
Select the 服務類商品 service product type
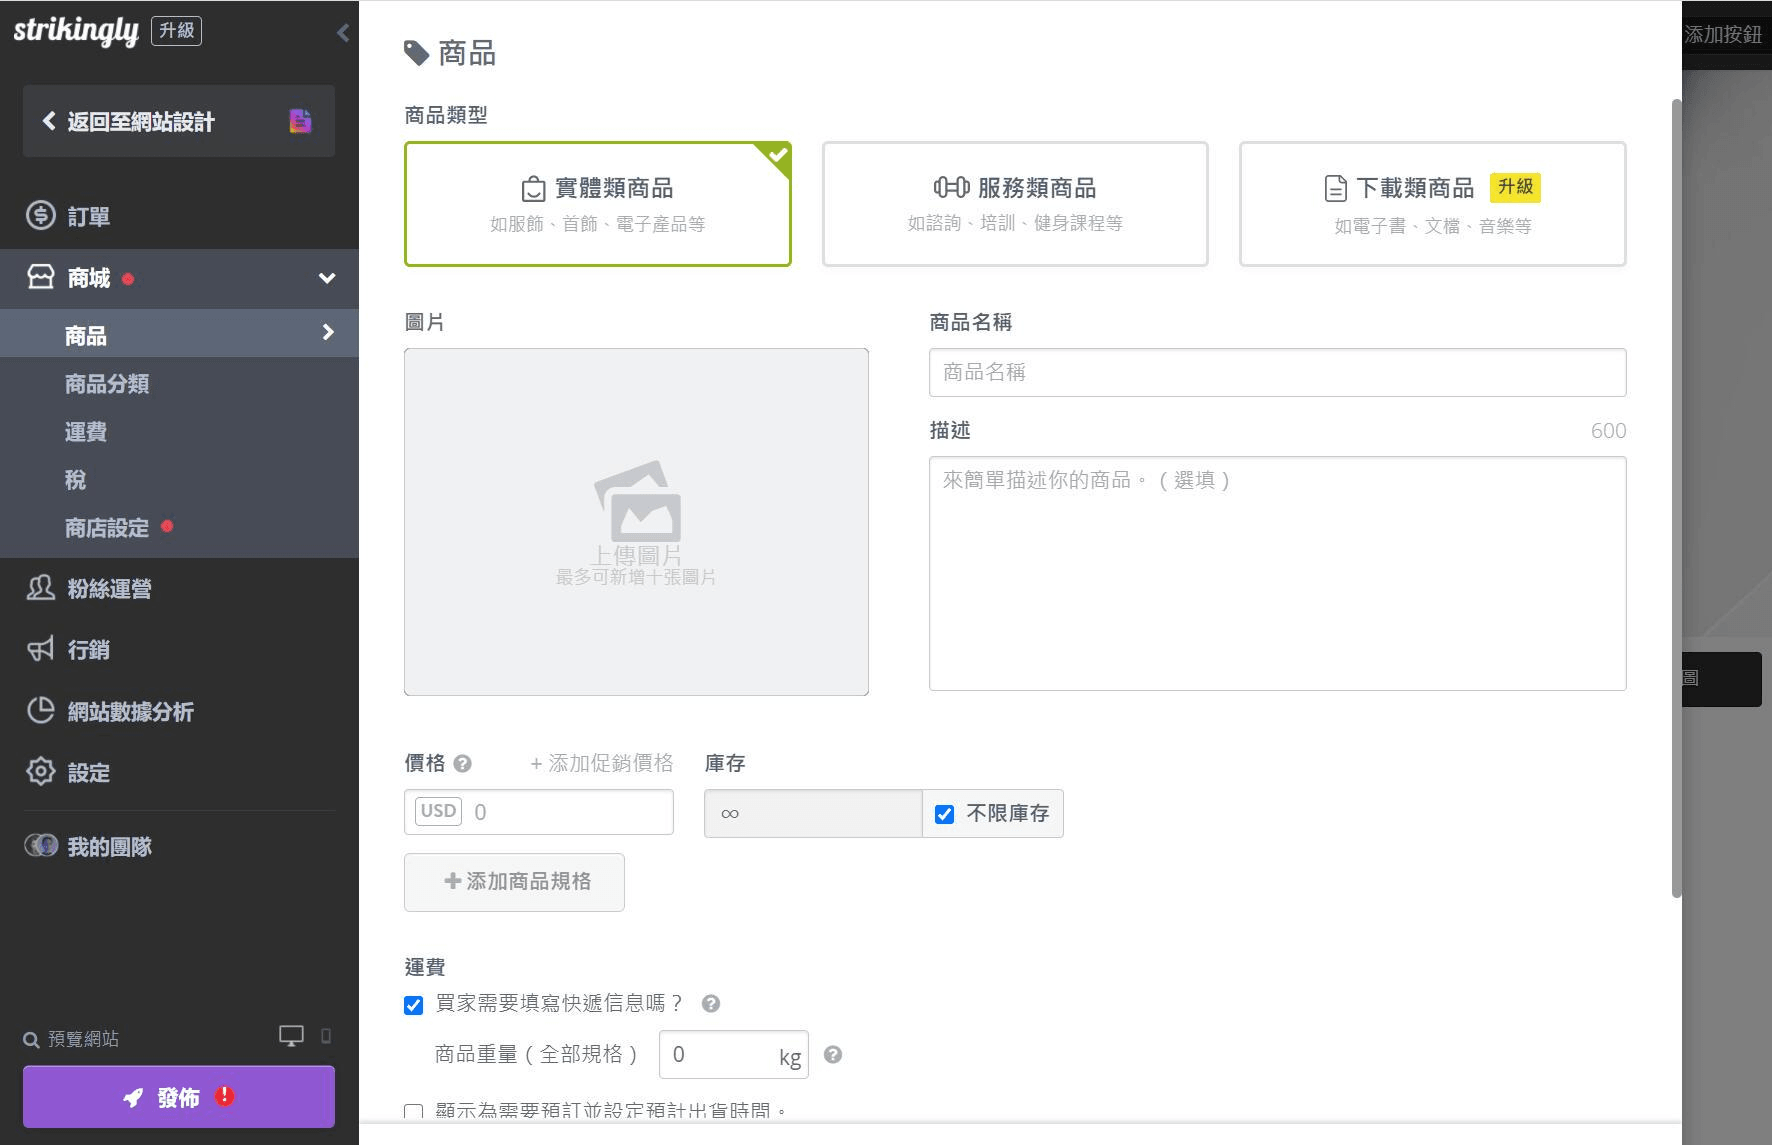1014,204
